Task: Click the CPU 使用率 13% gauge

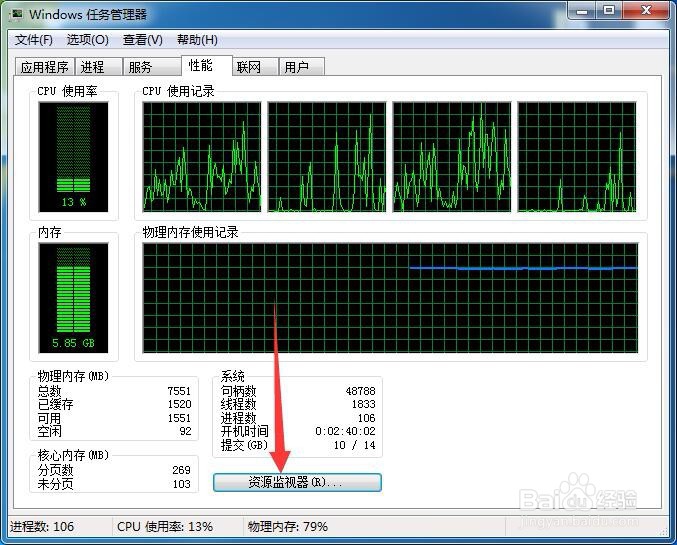Action: click(73, 157)
